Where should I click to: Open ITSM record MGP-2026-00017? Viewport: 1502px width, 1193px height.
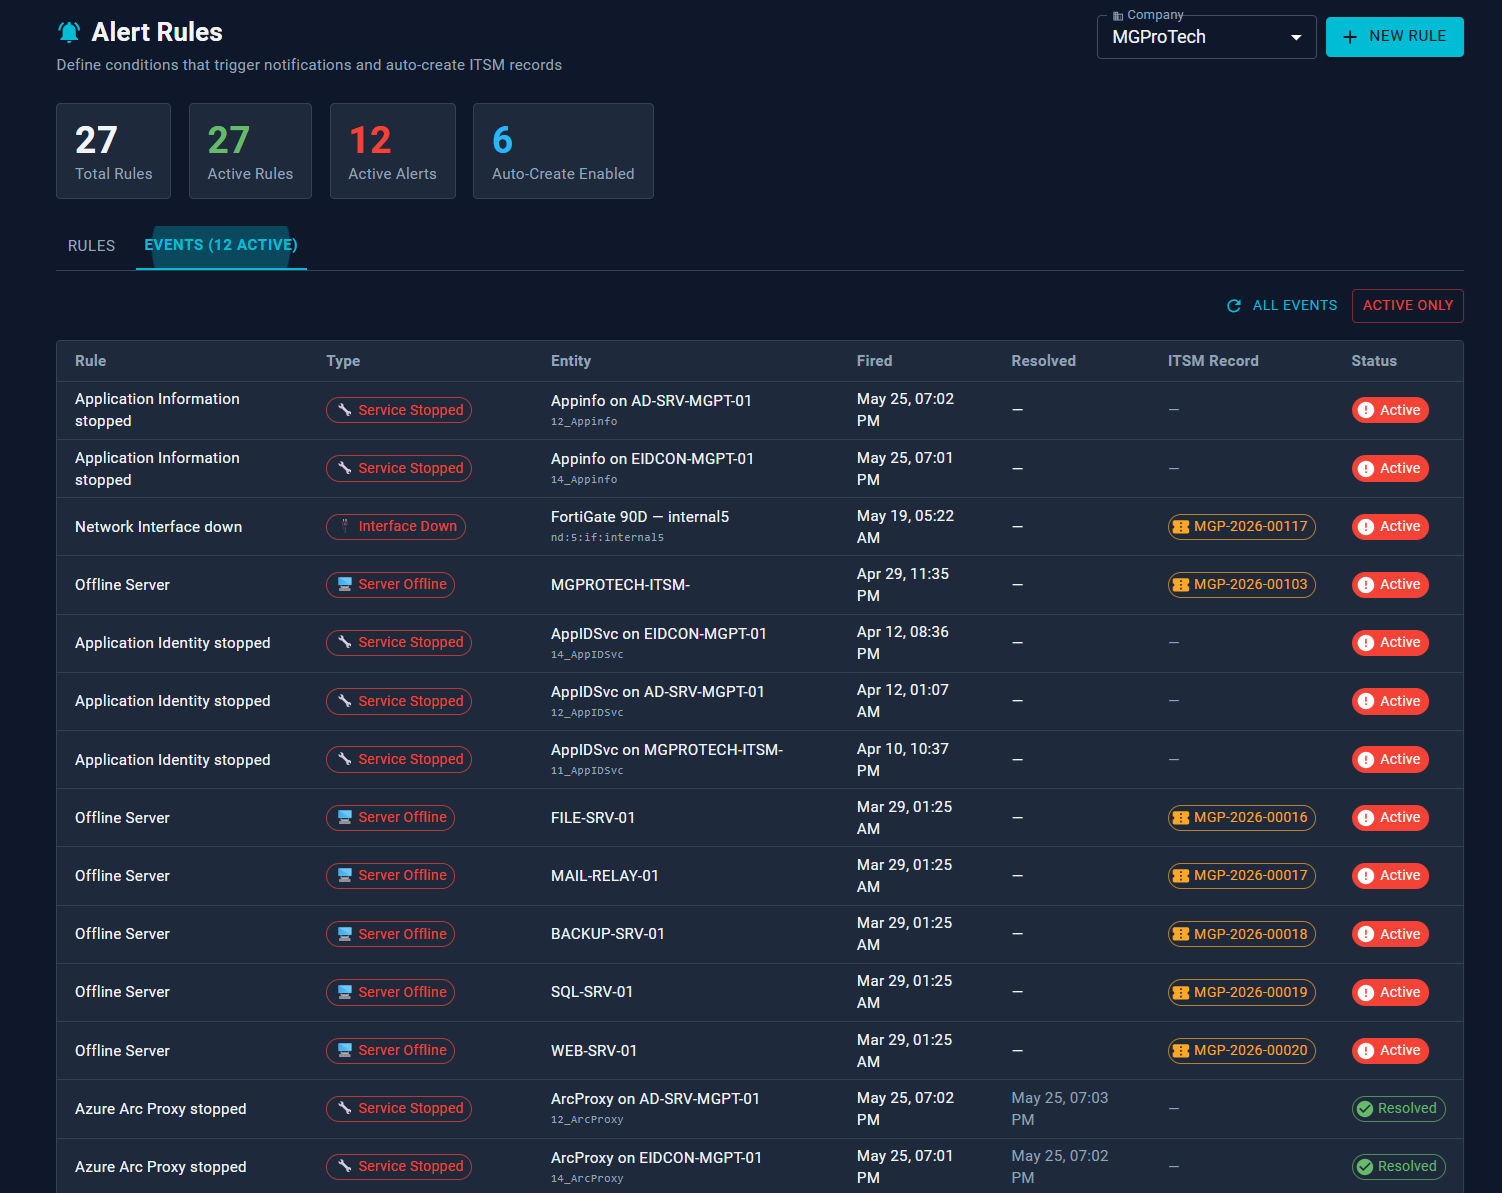point(1241,876)
